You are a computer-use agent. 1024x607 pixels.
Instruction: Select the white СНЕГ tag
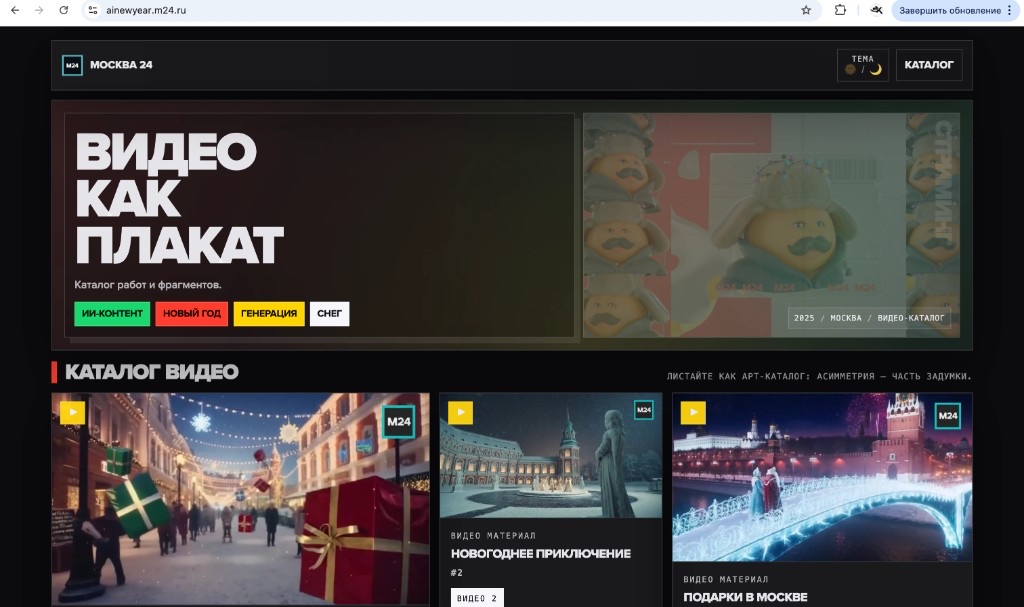(x=330, y=314)
